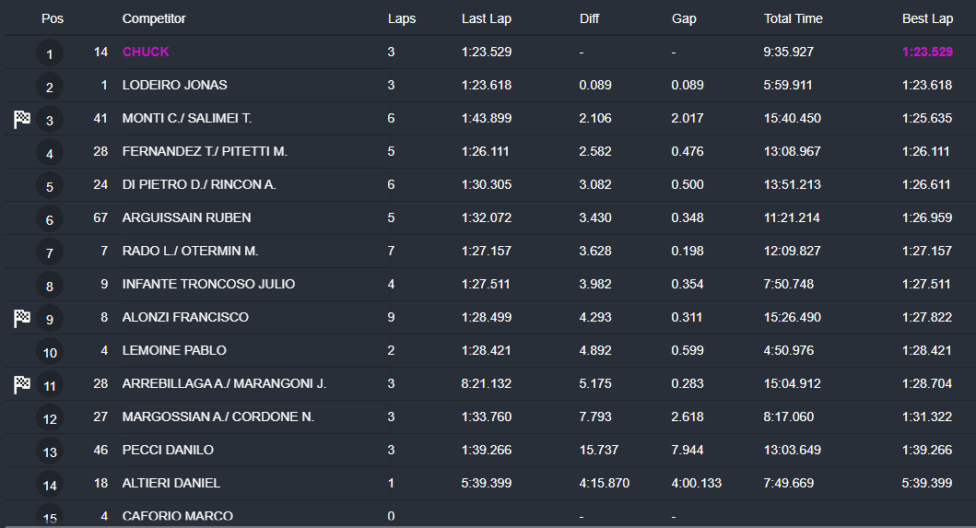976x528 pixels.
Task: Select competitor CHUCK in purple
Action: coord(145,52)
